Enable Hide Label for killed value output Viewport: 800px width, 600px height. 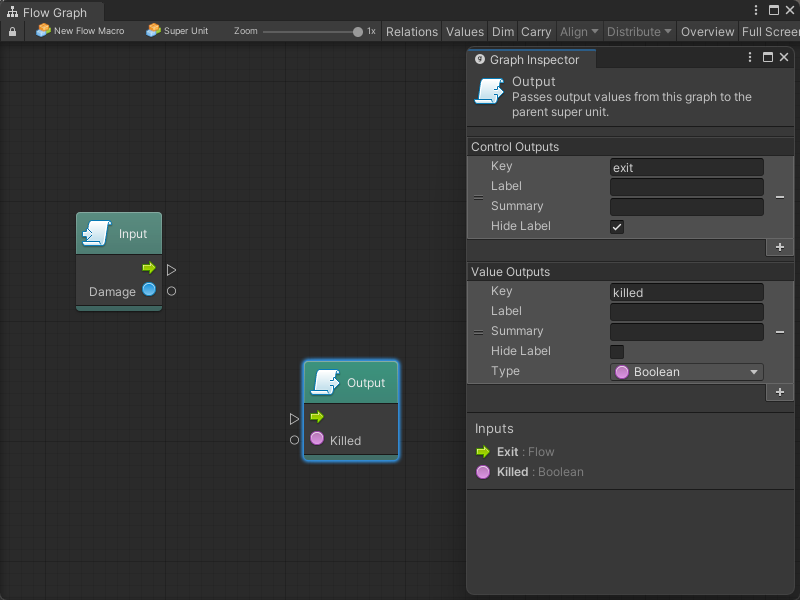pyautogui.click(x=617, y=351)
